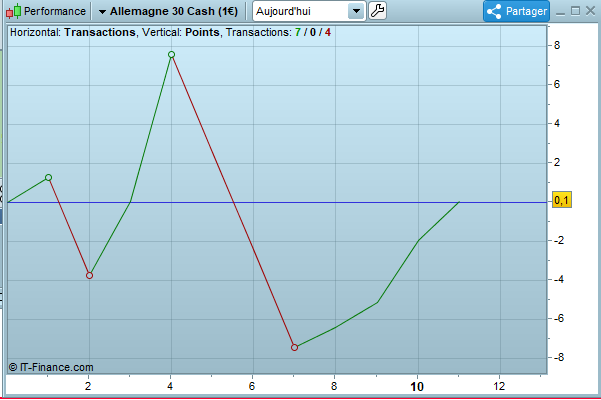The image size is (601, 400).
Task: Click the Performance candlestick icon
Action: pos(13,11)
